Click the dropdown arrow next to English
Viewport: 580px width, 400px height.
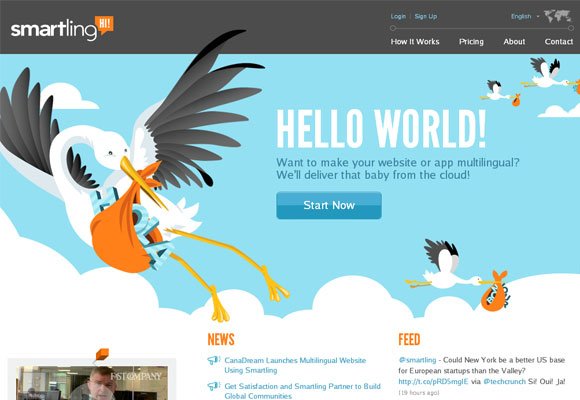tap(537, 16)
